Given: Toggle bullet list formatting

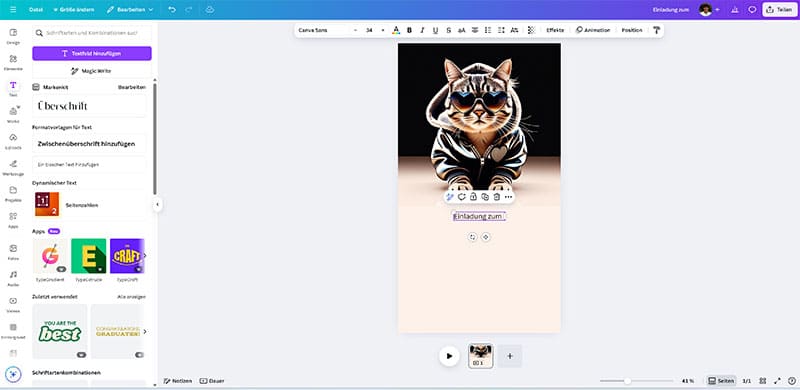Looking at the screenshot, I should tap(488, 31).
